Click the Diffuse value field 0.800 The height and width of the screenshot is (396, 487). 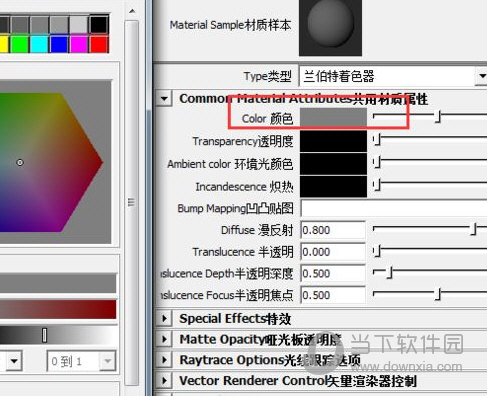[x=333, y=230]
